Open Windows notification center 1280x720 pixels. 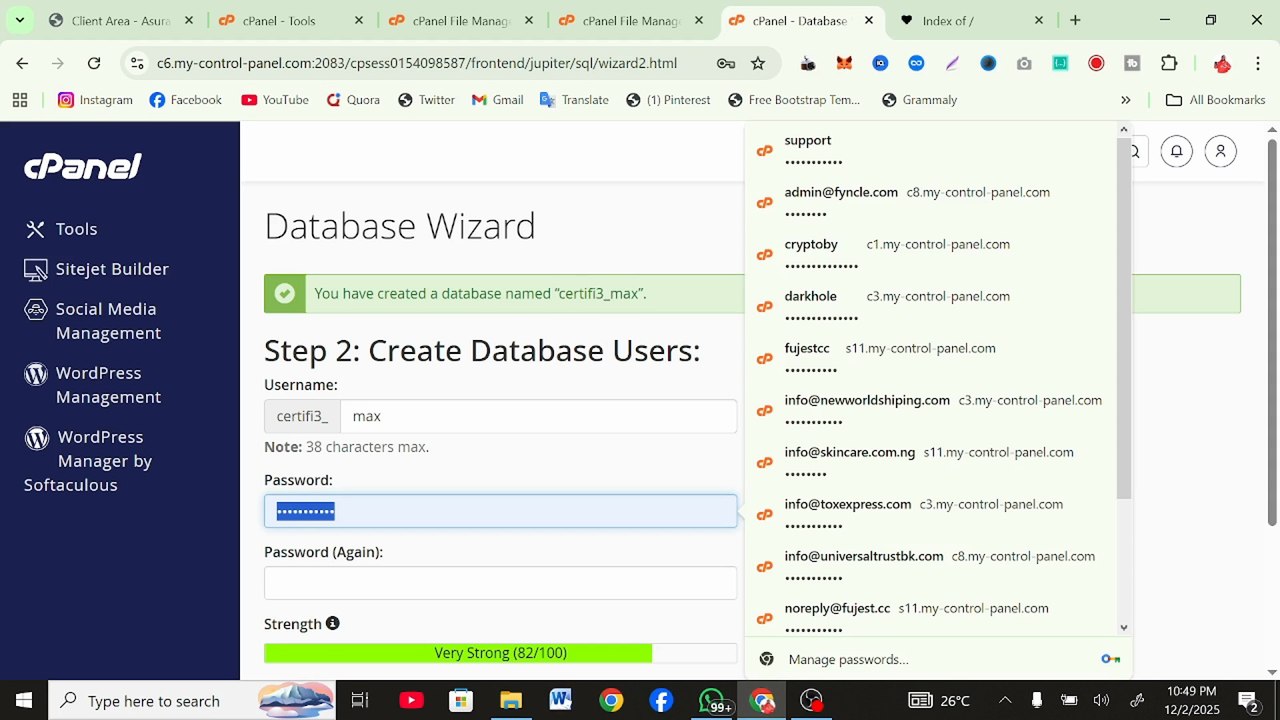1248,700
